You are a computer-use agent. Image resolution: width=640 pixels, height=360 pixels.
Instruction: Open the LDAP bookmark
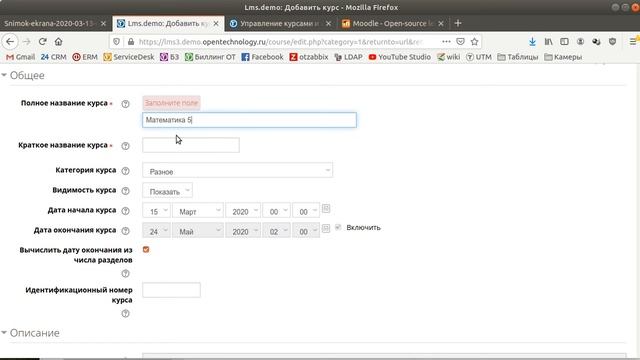coord(349,57)
